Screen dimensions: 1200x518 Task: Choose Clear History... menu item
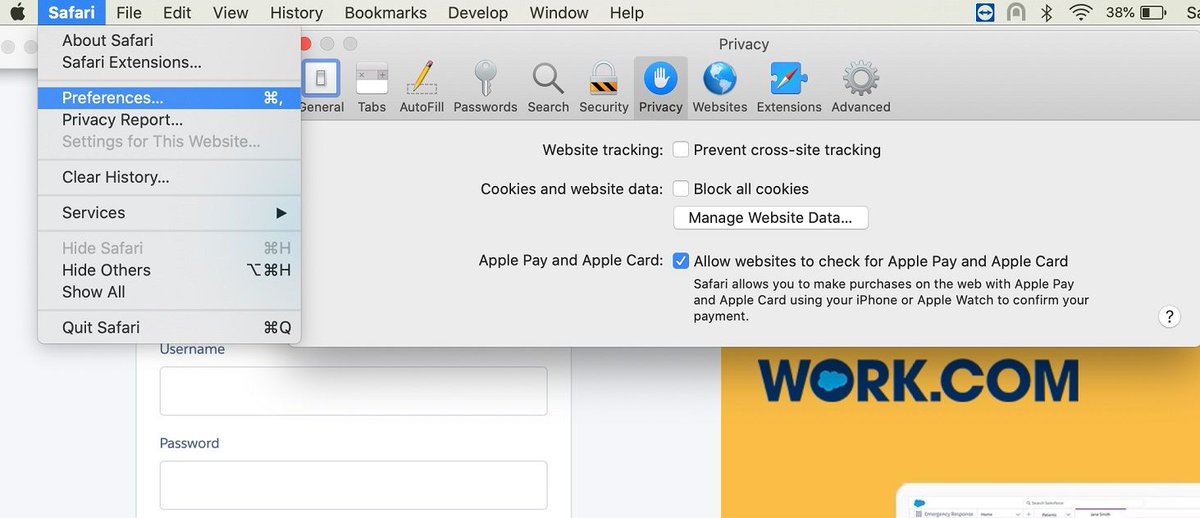pyautogui.click(x=169, y=177)
